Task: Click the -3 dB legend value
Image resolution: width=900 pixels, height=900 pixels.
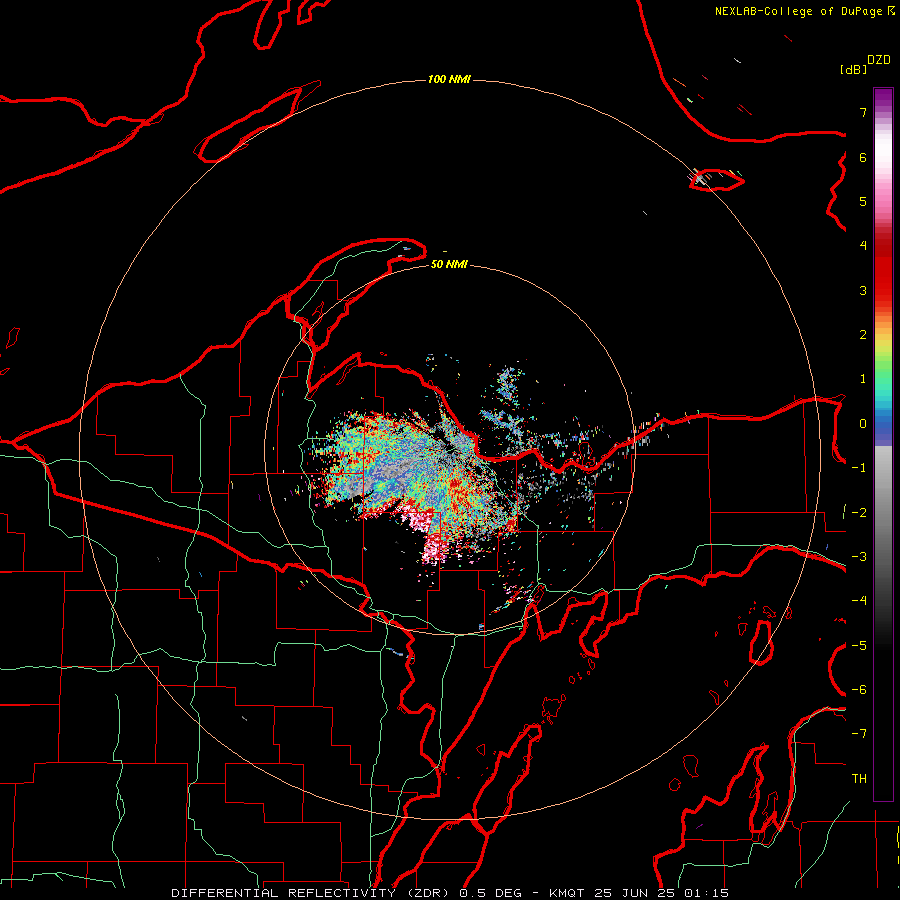Action: coord(859,557)
